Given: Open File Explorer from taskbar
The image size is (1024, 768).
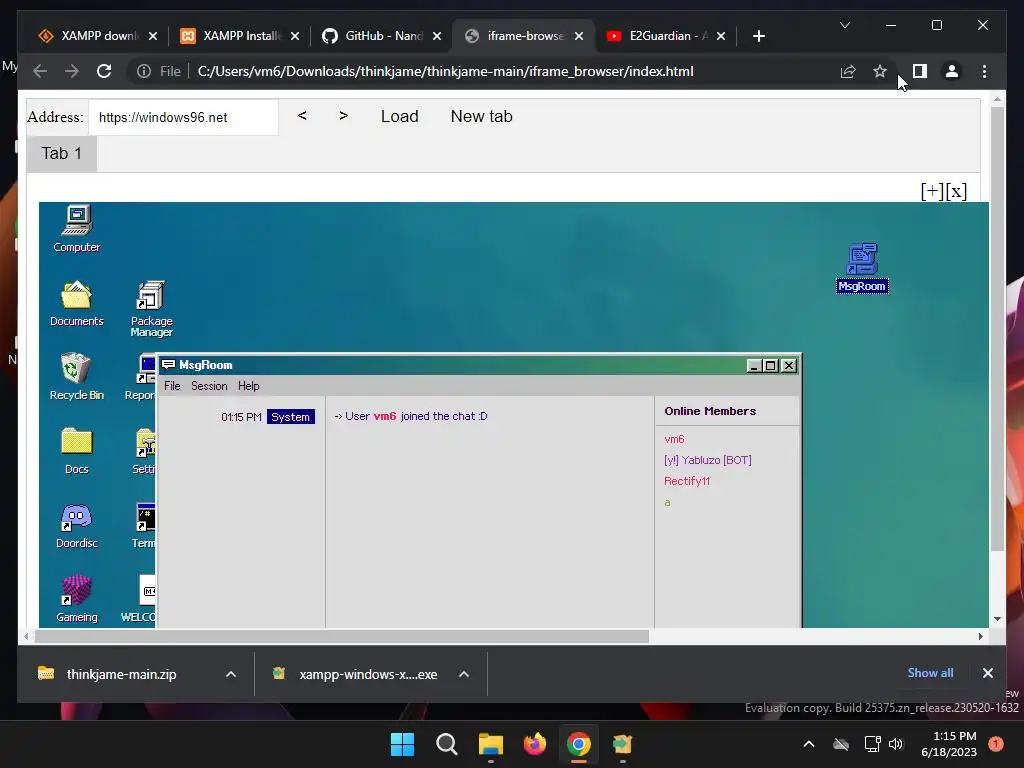Looking at the screenshot, I should coord(490,744).
